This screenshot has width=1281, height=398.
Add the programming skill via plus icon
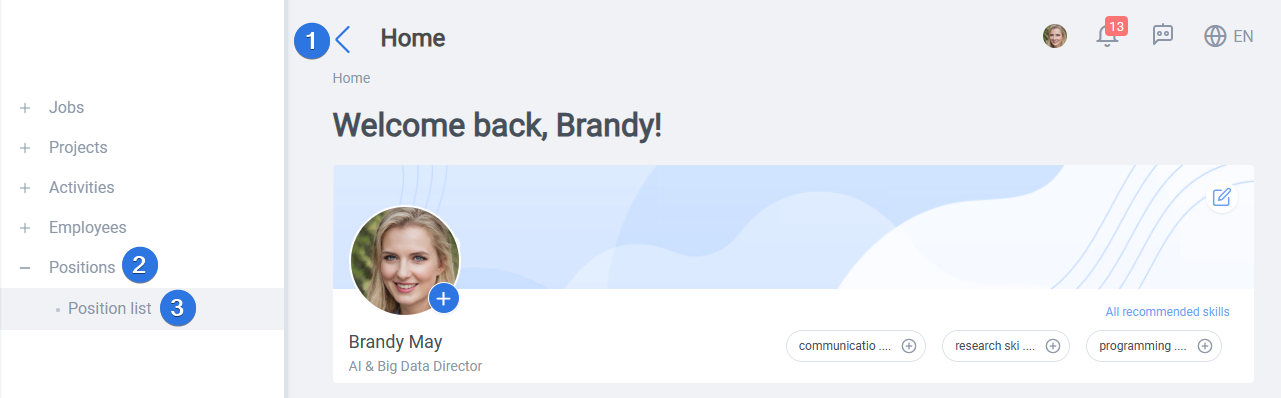[x=1205, y=346]
